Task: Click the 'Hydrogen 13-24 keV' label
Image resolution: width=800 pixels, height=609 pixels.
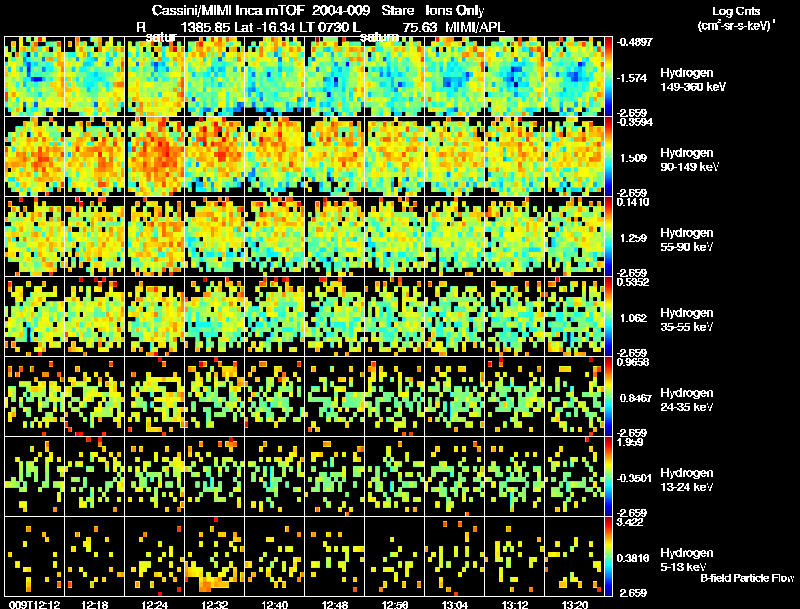Action: coord(687,480)
